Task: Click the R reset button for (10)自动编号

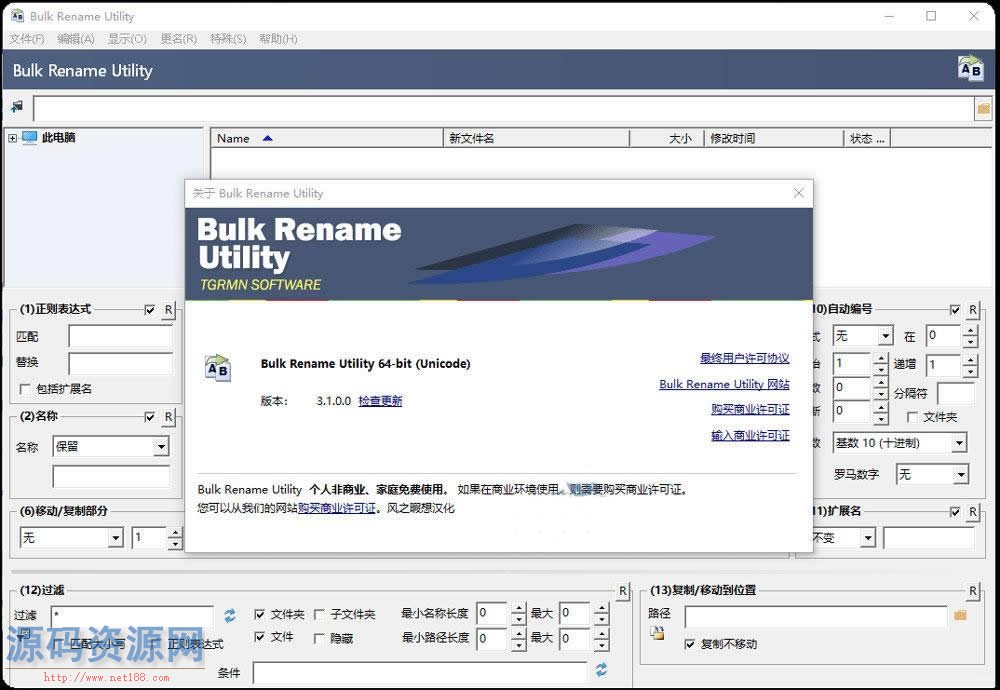Action: (x=973, y=310)
